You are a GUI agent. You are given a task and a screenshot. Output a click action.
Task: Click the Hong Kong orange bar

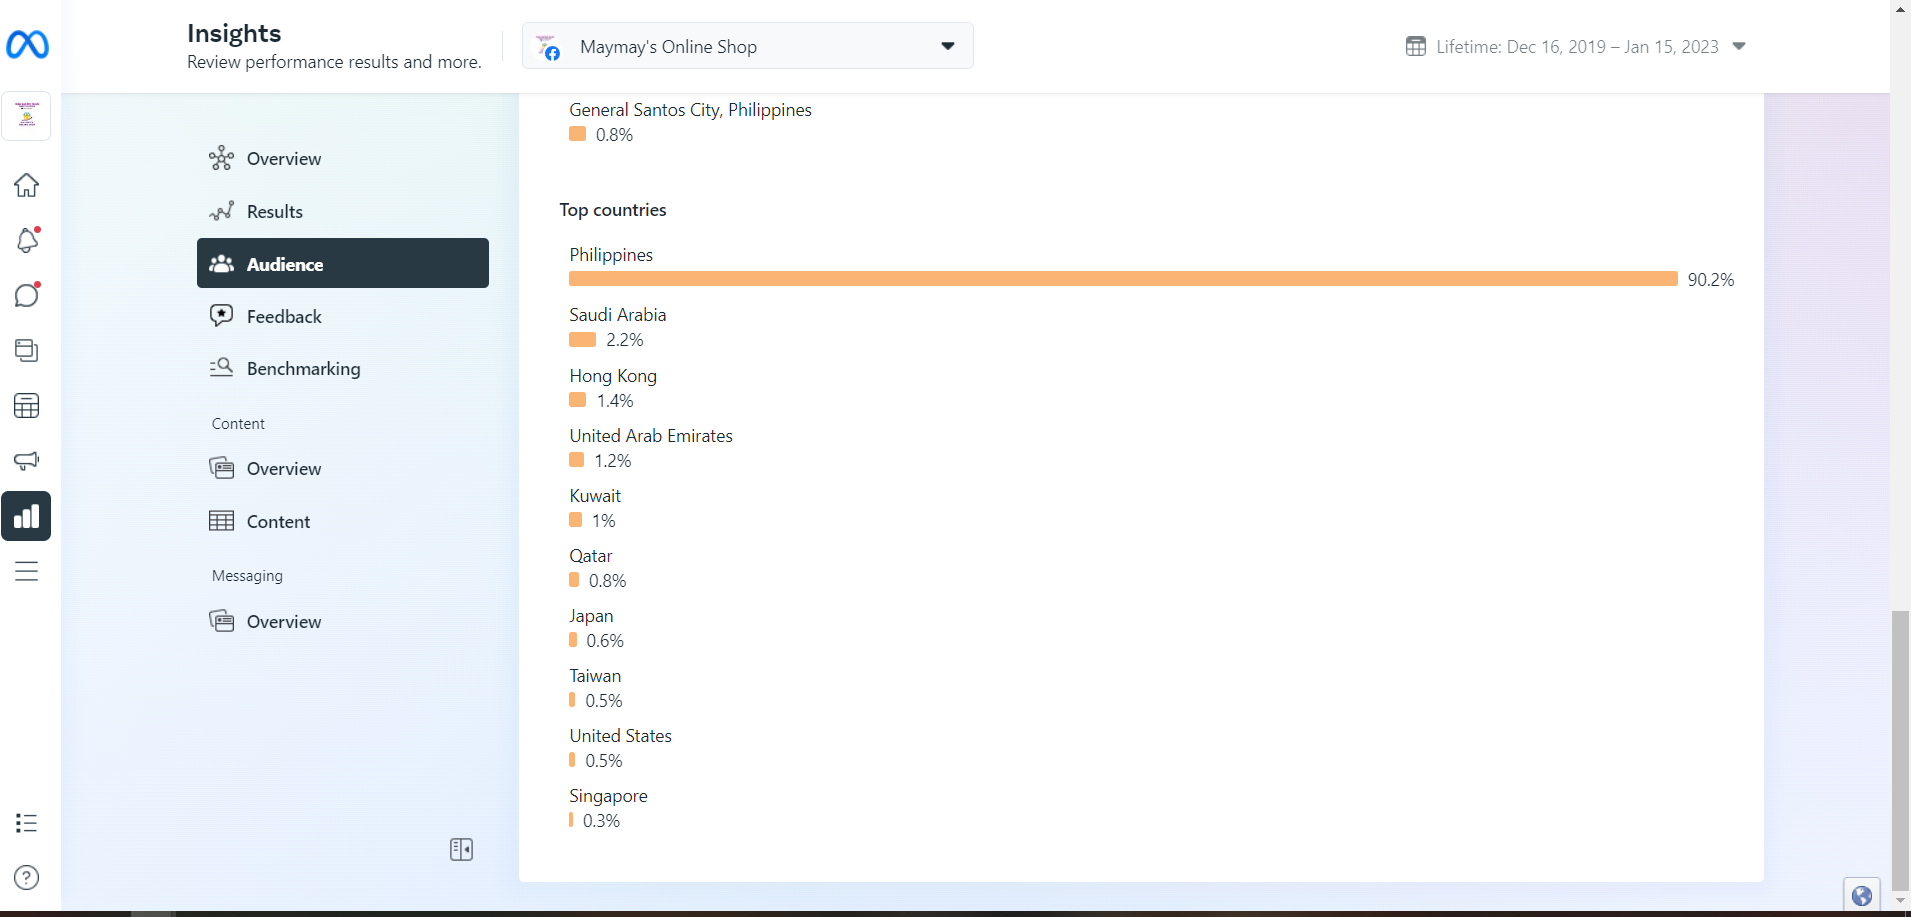[x=577, y=400]
